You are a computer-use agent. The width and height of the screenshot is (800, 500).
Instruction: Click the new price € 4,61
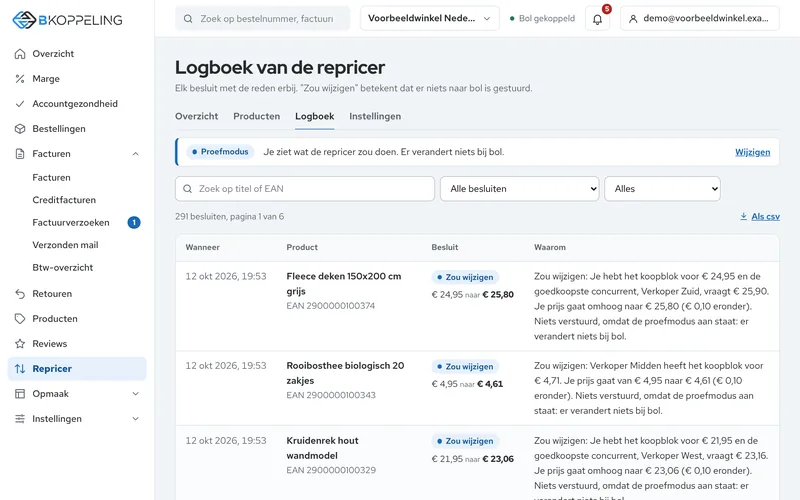click(490, 384)
